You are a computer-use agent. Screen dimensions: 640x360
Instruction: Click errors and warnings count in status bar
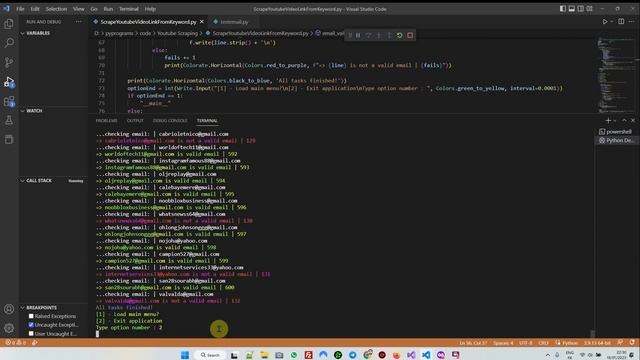pyautogui.click(x=16, y=343)
